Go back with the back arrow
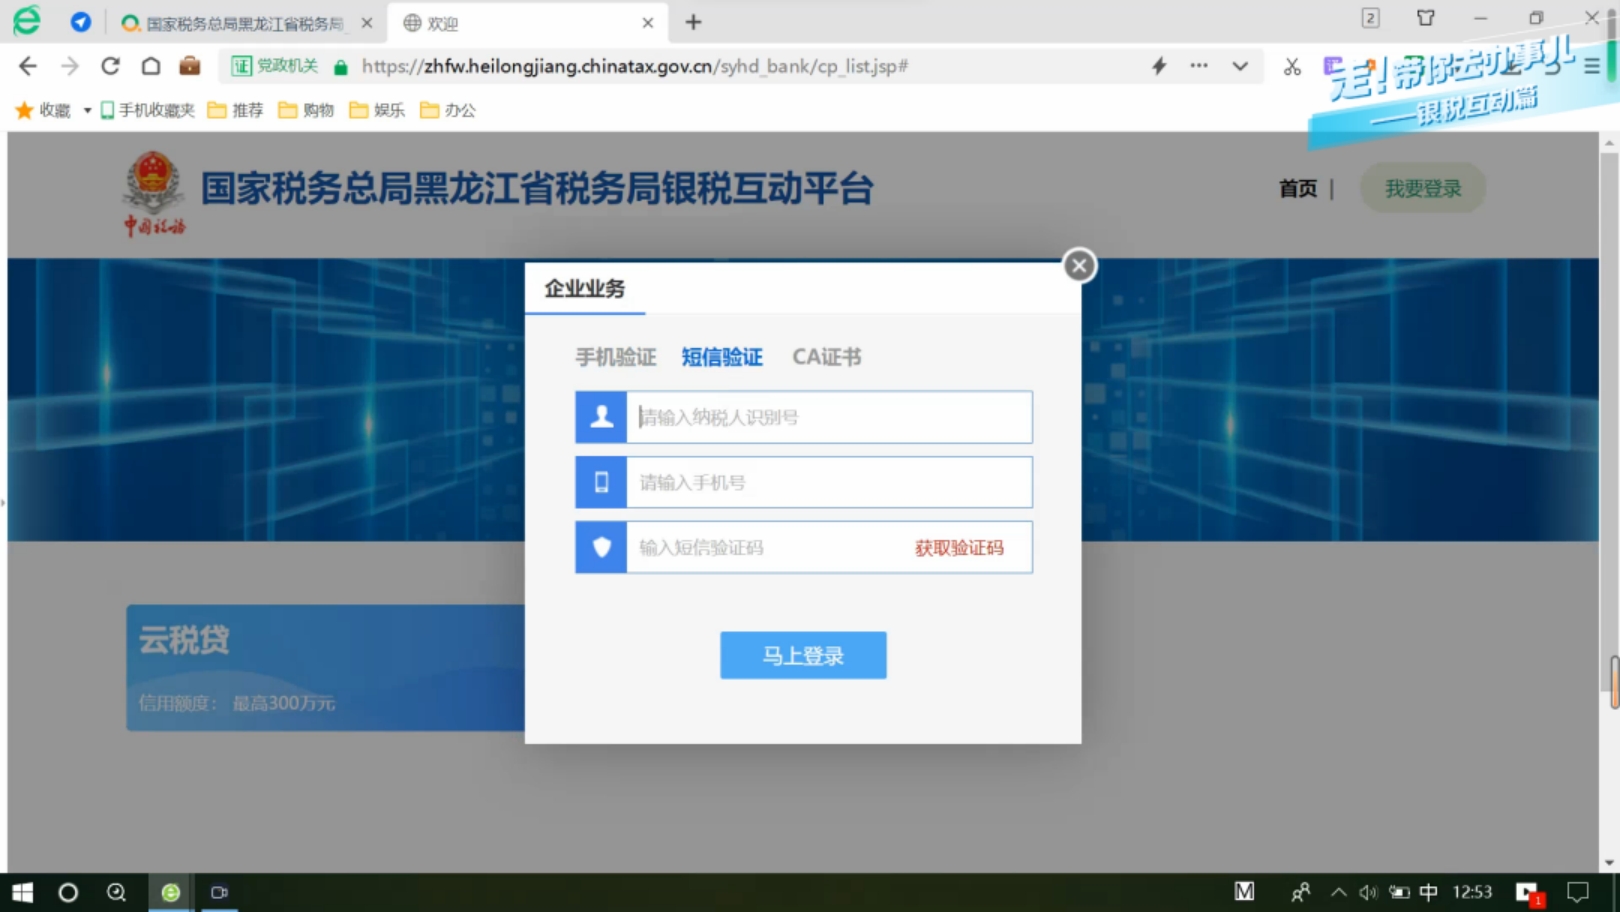This screenshot has width=1620, height=912. 28,66
